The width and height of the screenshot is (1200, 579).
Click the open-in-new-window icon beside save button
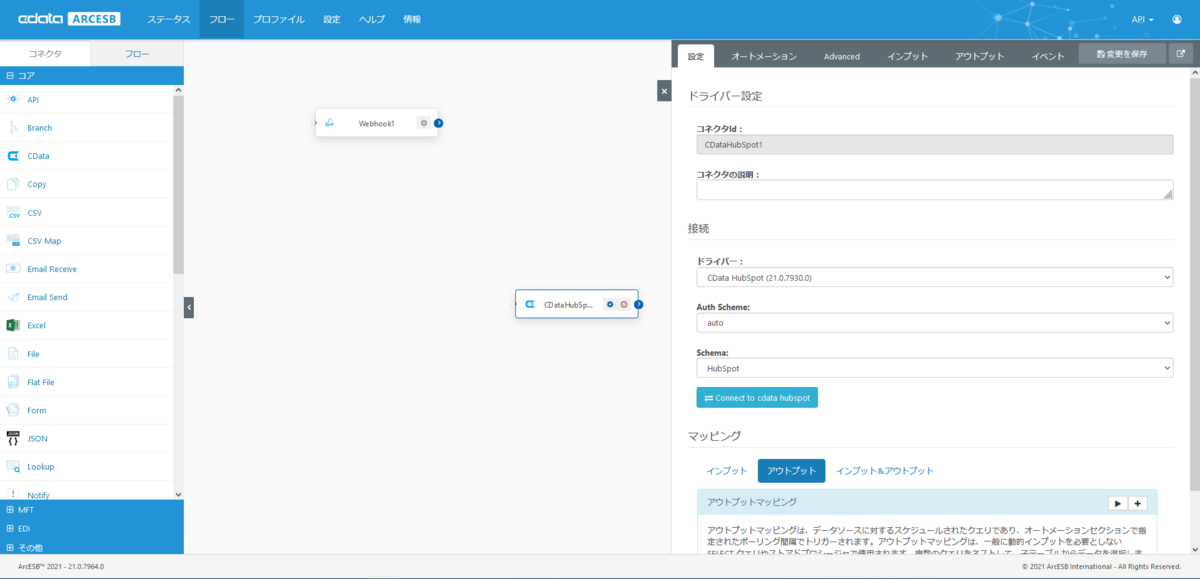(x=1182, y=55)
